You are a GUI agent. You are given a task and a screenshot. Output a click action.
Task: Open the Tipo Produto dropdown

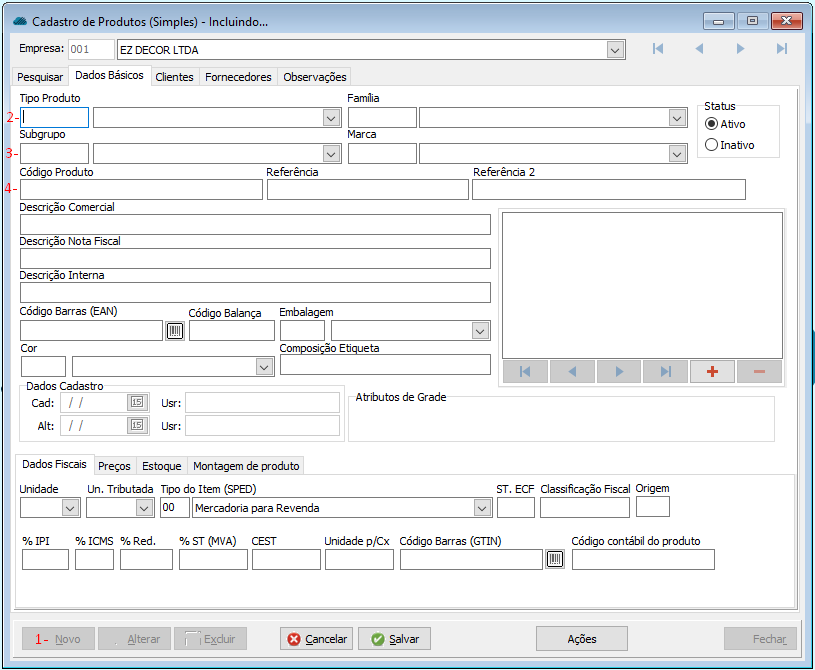pyautogui.click(x=332, y=118)
